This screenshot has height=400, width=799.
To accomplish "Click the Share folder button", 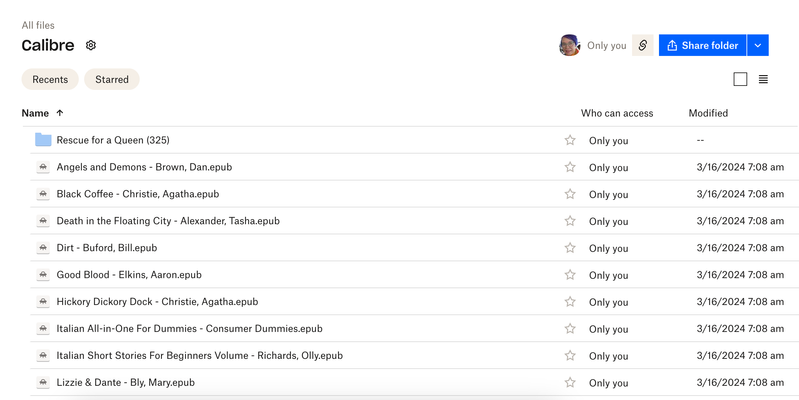I will (x=702, y=46).
